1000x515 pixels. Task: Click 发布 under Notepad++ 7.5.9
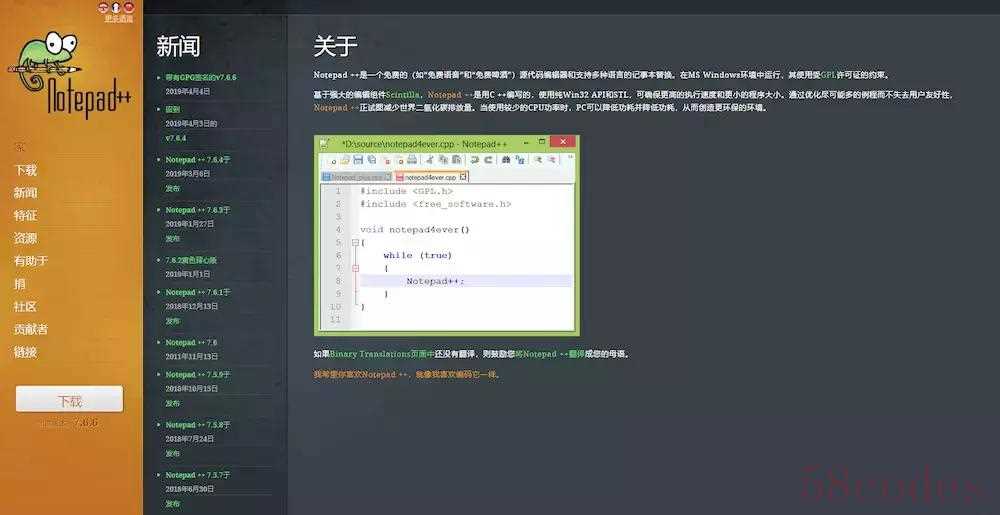173,403
